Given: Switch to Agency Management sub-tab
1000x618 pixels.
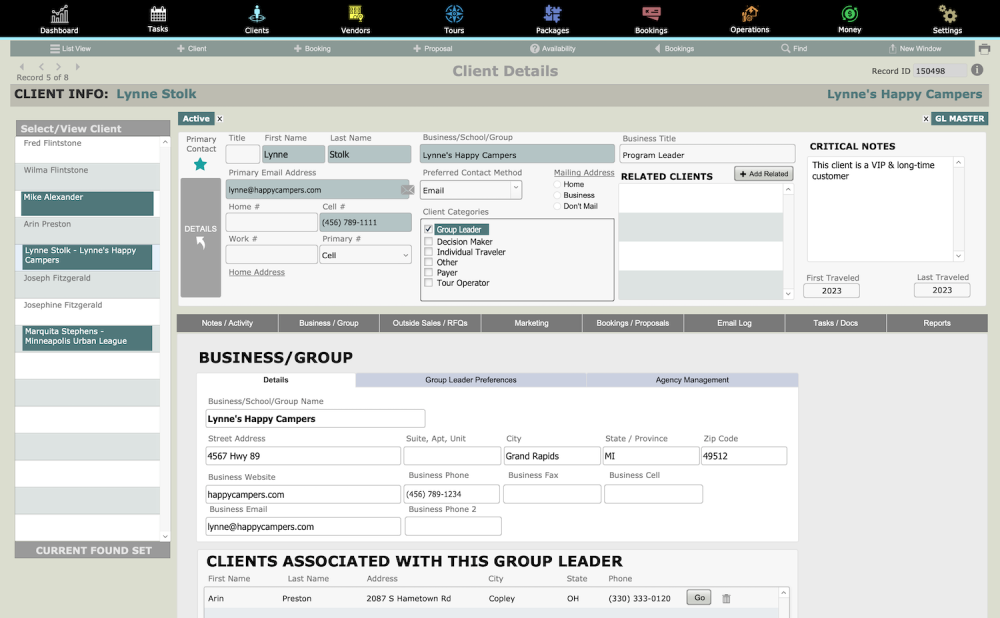Looking at the screenshot, I should (692, 380).
